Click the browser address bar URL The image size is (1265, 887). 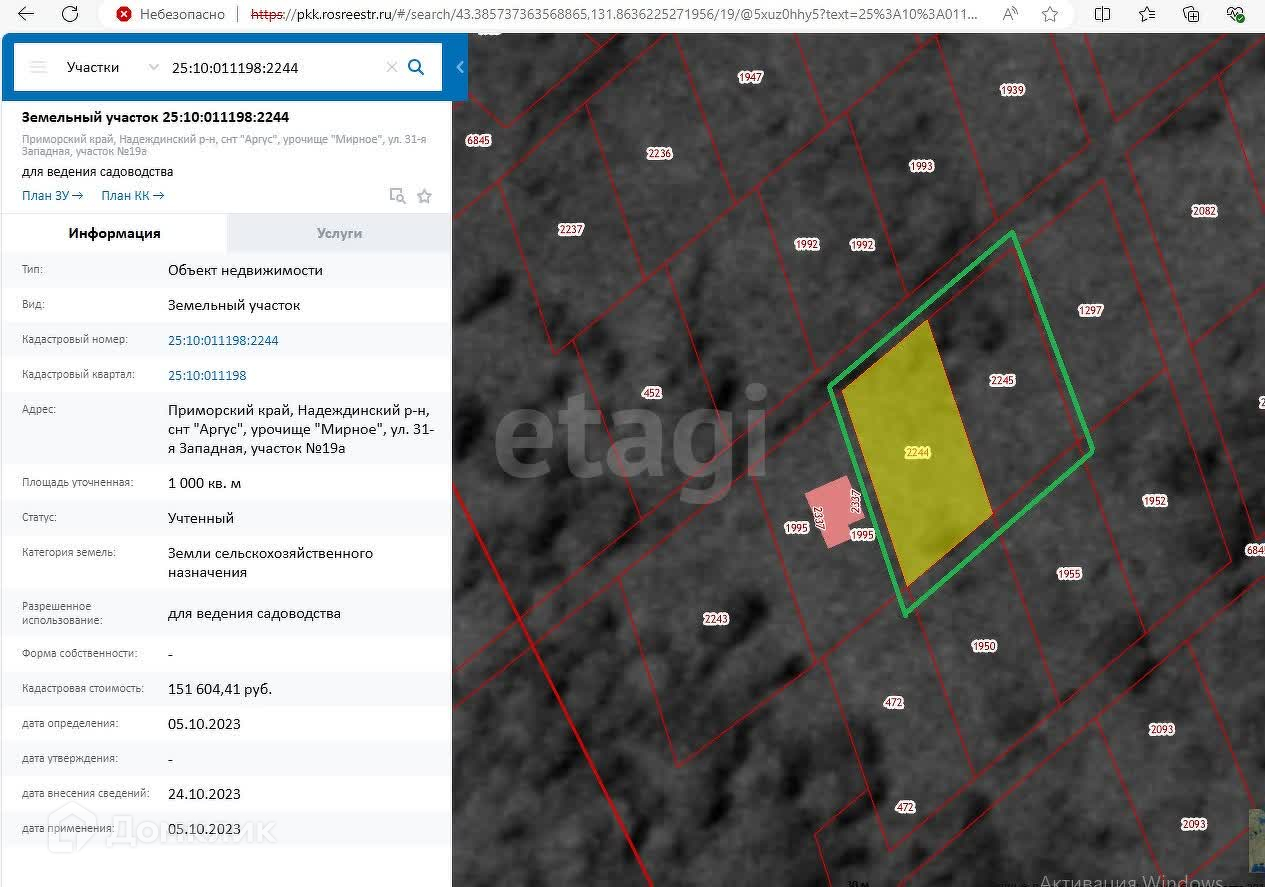(614, 14)
